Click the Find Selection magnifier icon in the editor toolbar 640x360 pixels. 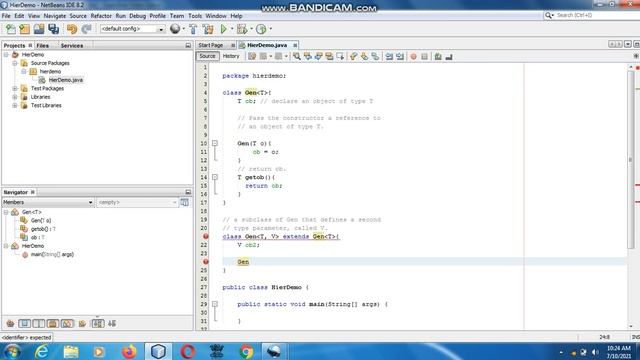click(297, 56)
